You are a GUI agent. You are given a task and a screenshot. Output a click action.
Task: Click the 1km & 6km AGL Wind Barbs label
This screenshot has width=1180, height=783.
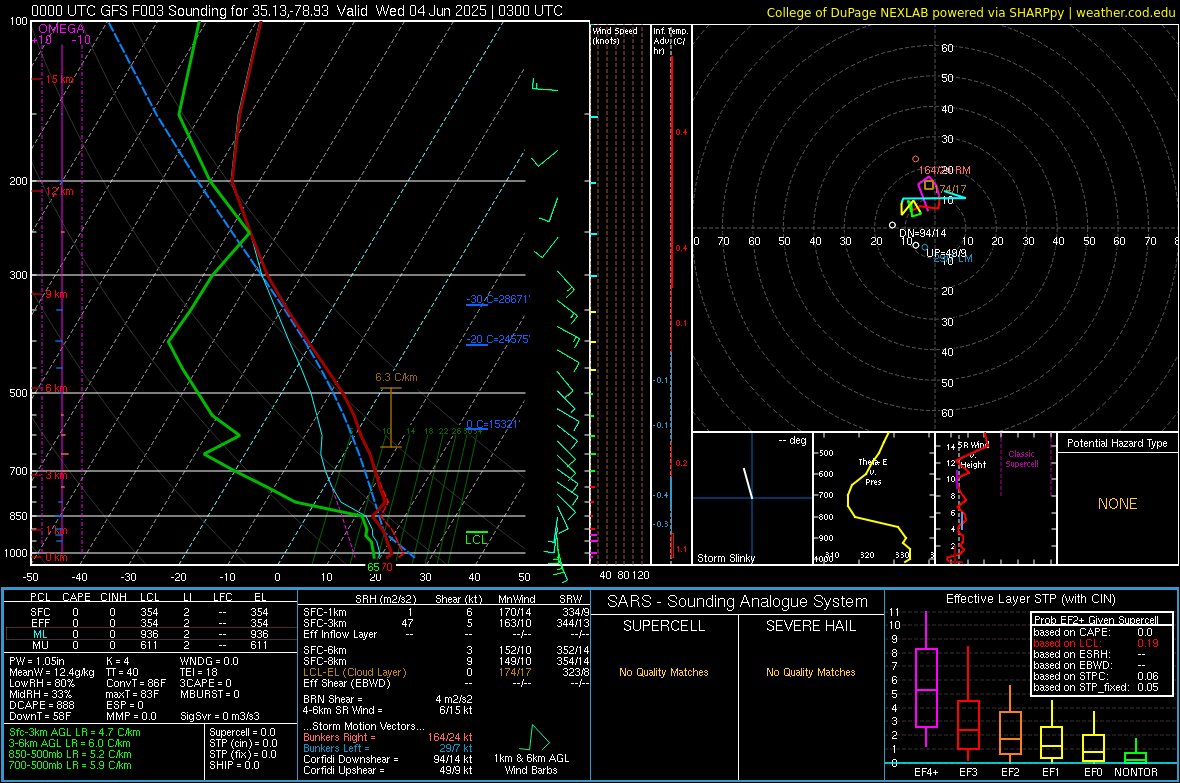(531, 764)
